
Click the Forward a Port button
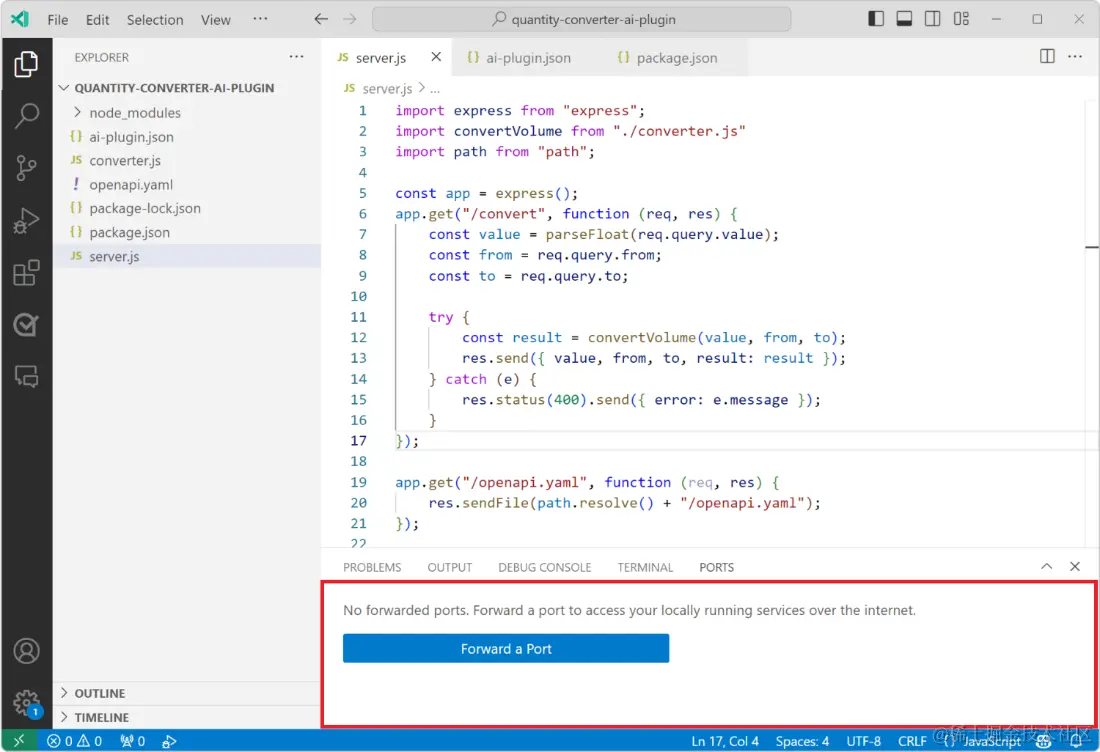[x=506, y=648]
